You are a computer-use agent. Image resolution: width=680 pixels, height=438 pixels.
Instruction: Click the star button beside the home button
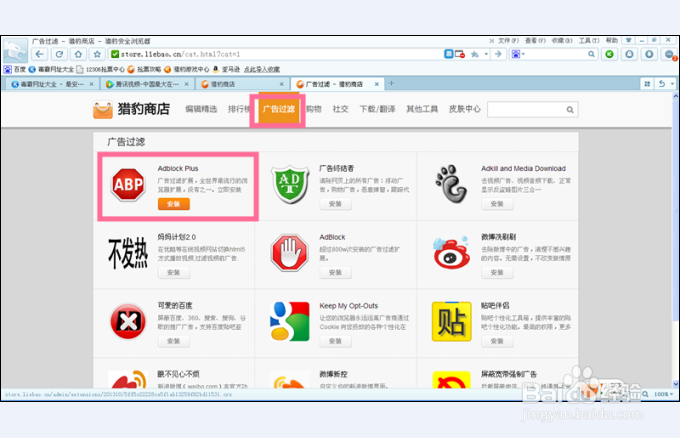[x=97, y=54]
